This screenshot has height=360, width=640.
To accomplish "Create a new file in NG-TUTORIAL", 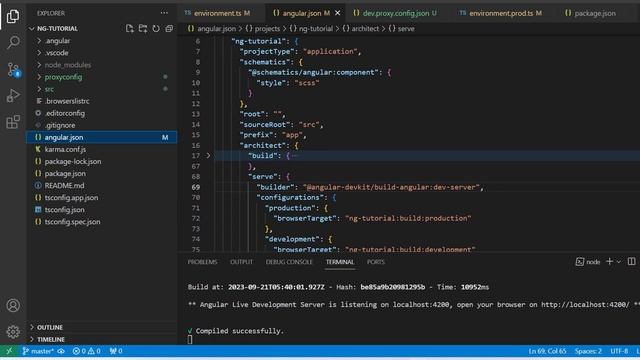I will pyautogui.click(x=129, y=29).
